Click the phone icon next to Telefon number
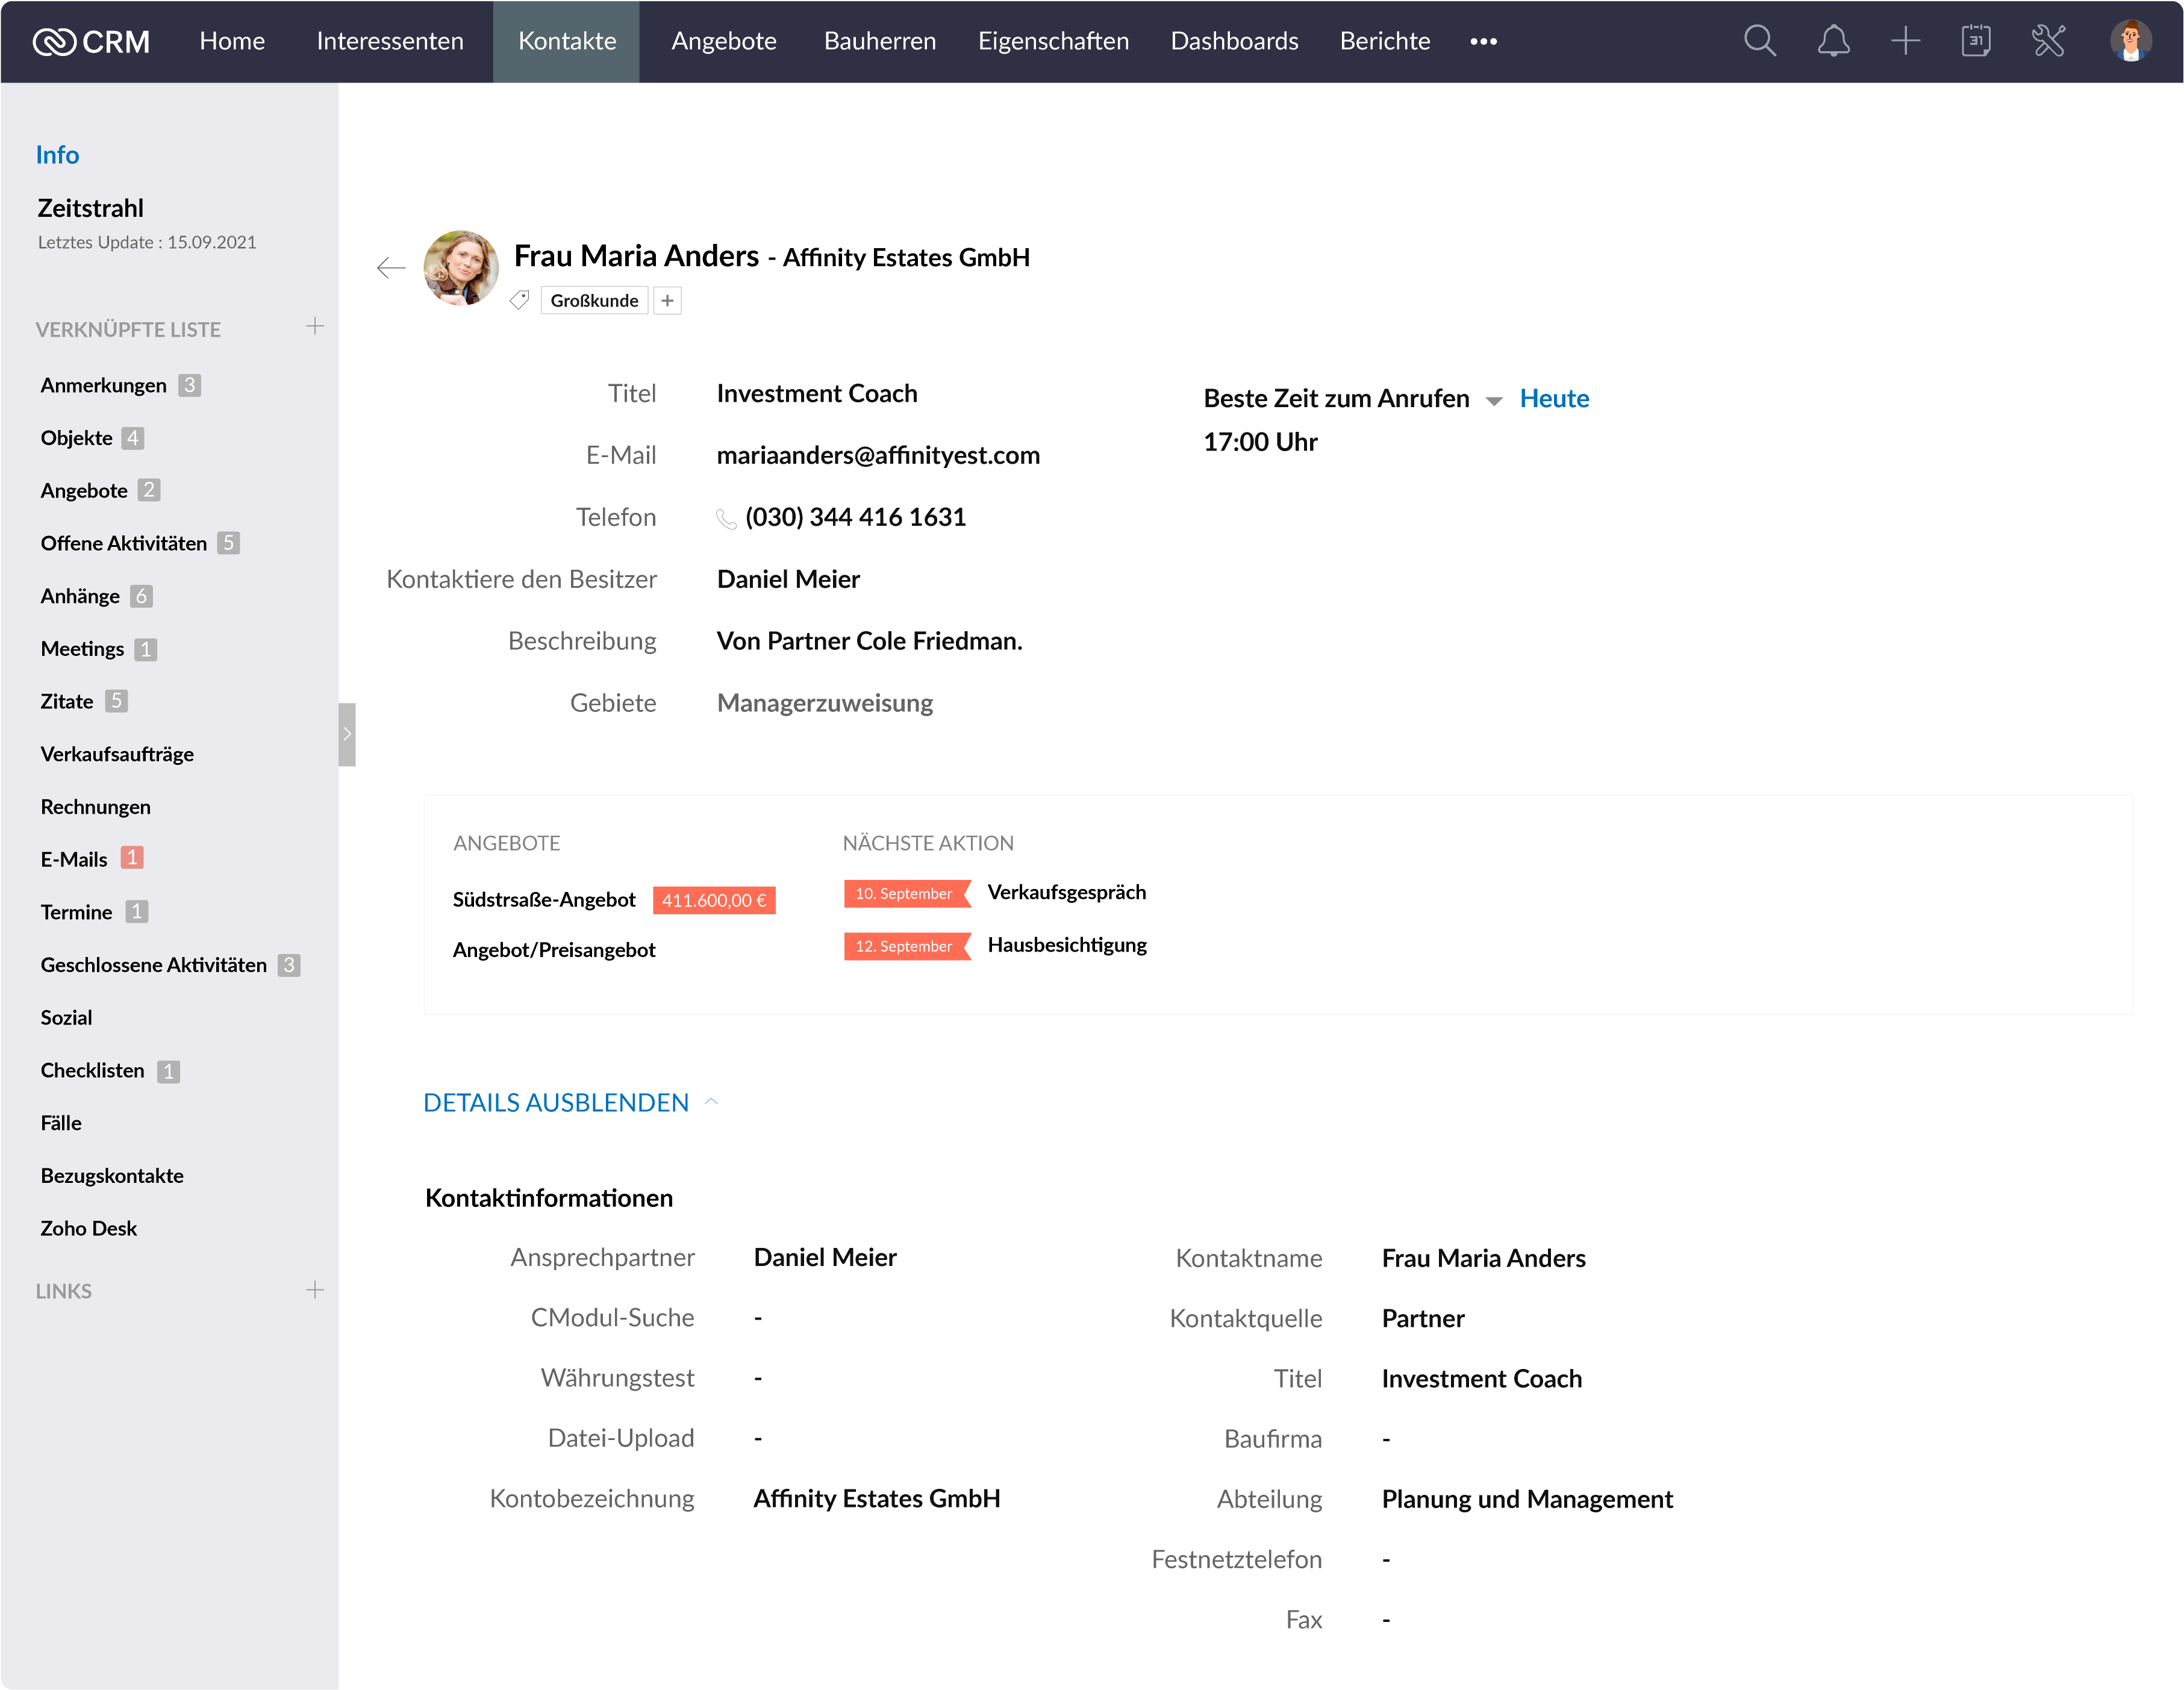Image resolution: width=2184 pixels, height=1690 pixels. [726, 518]
